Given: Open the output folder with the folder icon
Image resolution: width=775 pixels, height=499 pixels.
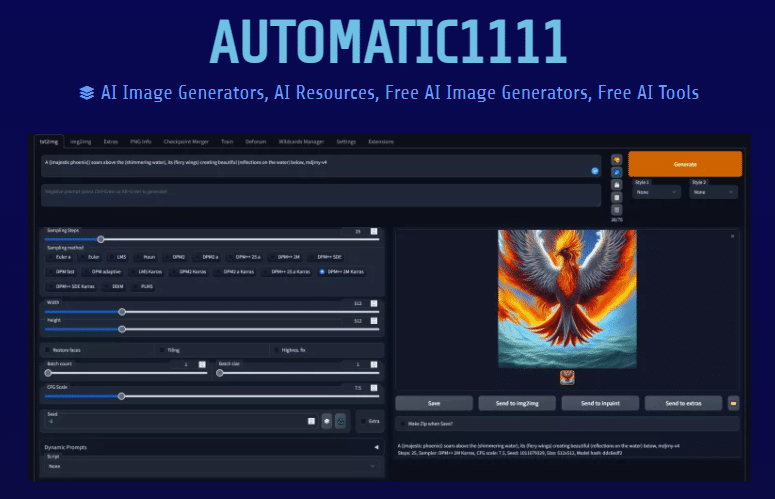Looking at the screenshot, I should point(733,403).
